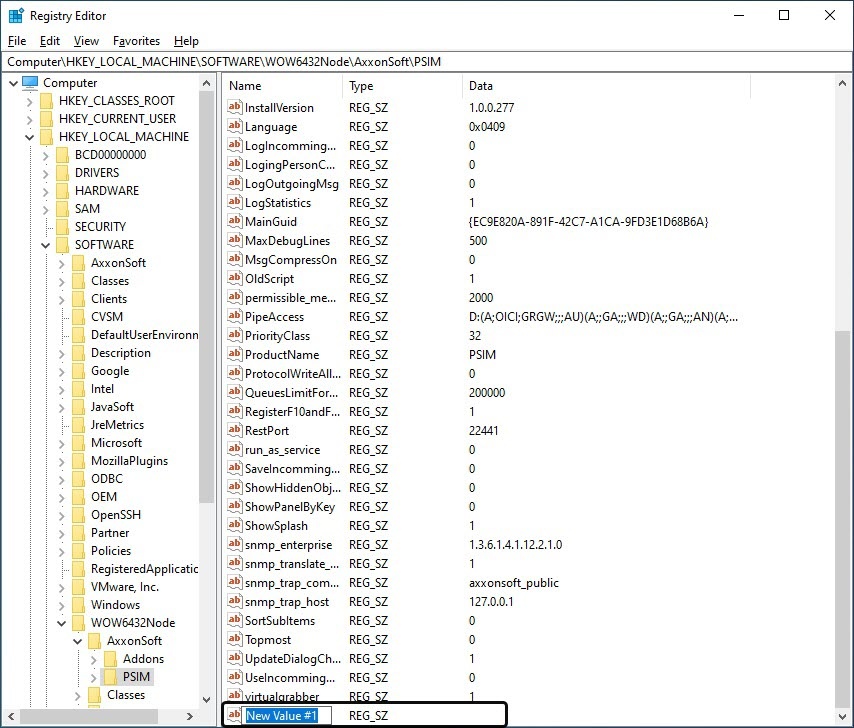Click the ab icon next to MainGuid

click(236, 221)
